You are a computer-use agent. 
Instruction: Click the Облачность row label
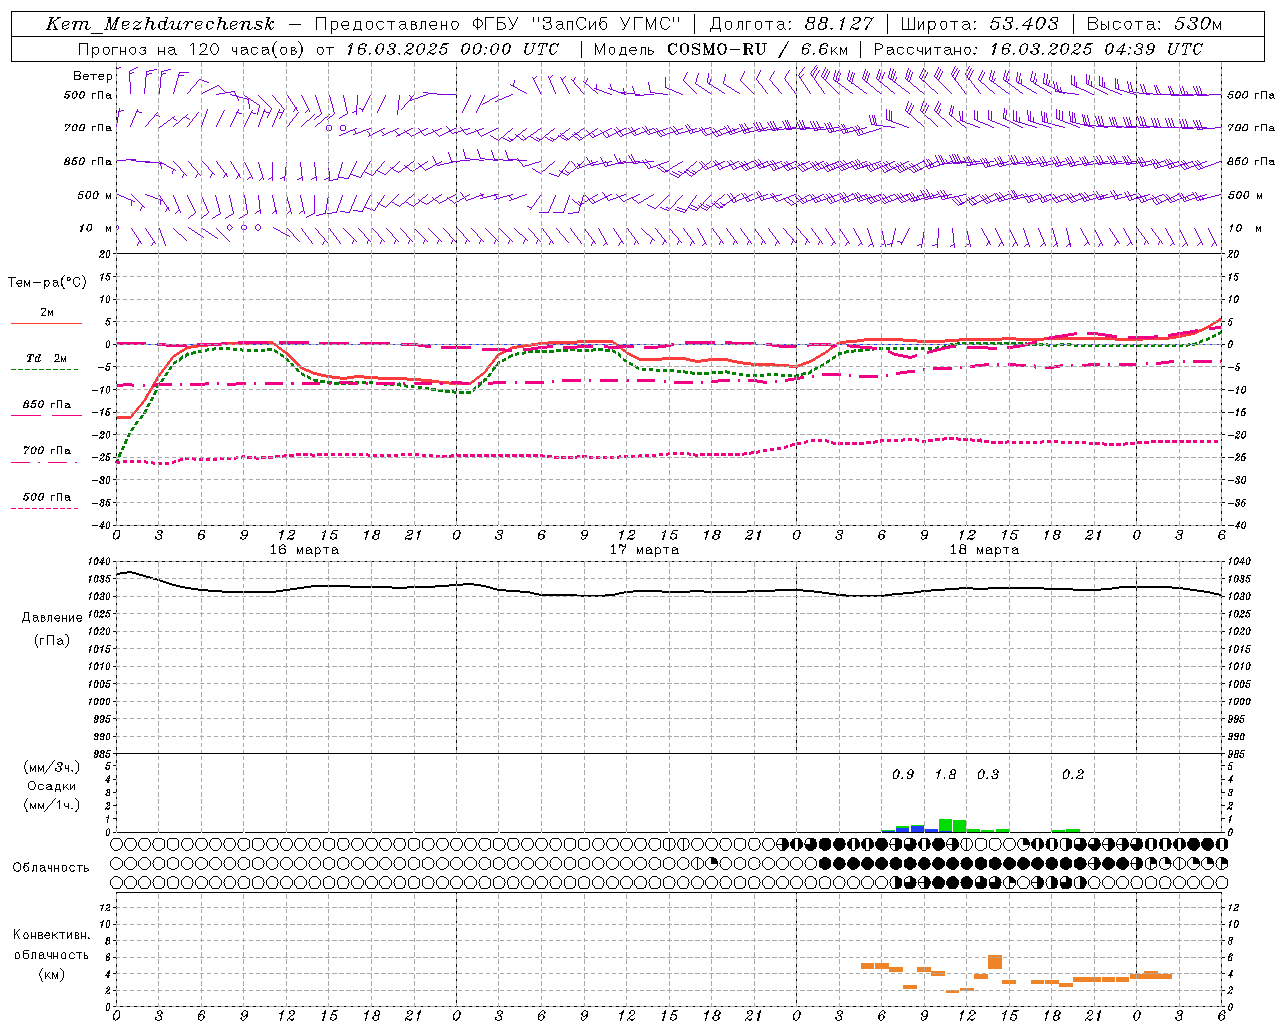tap(51, 867)
